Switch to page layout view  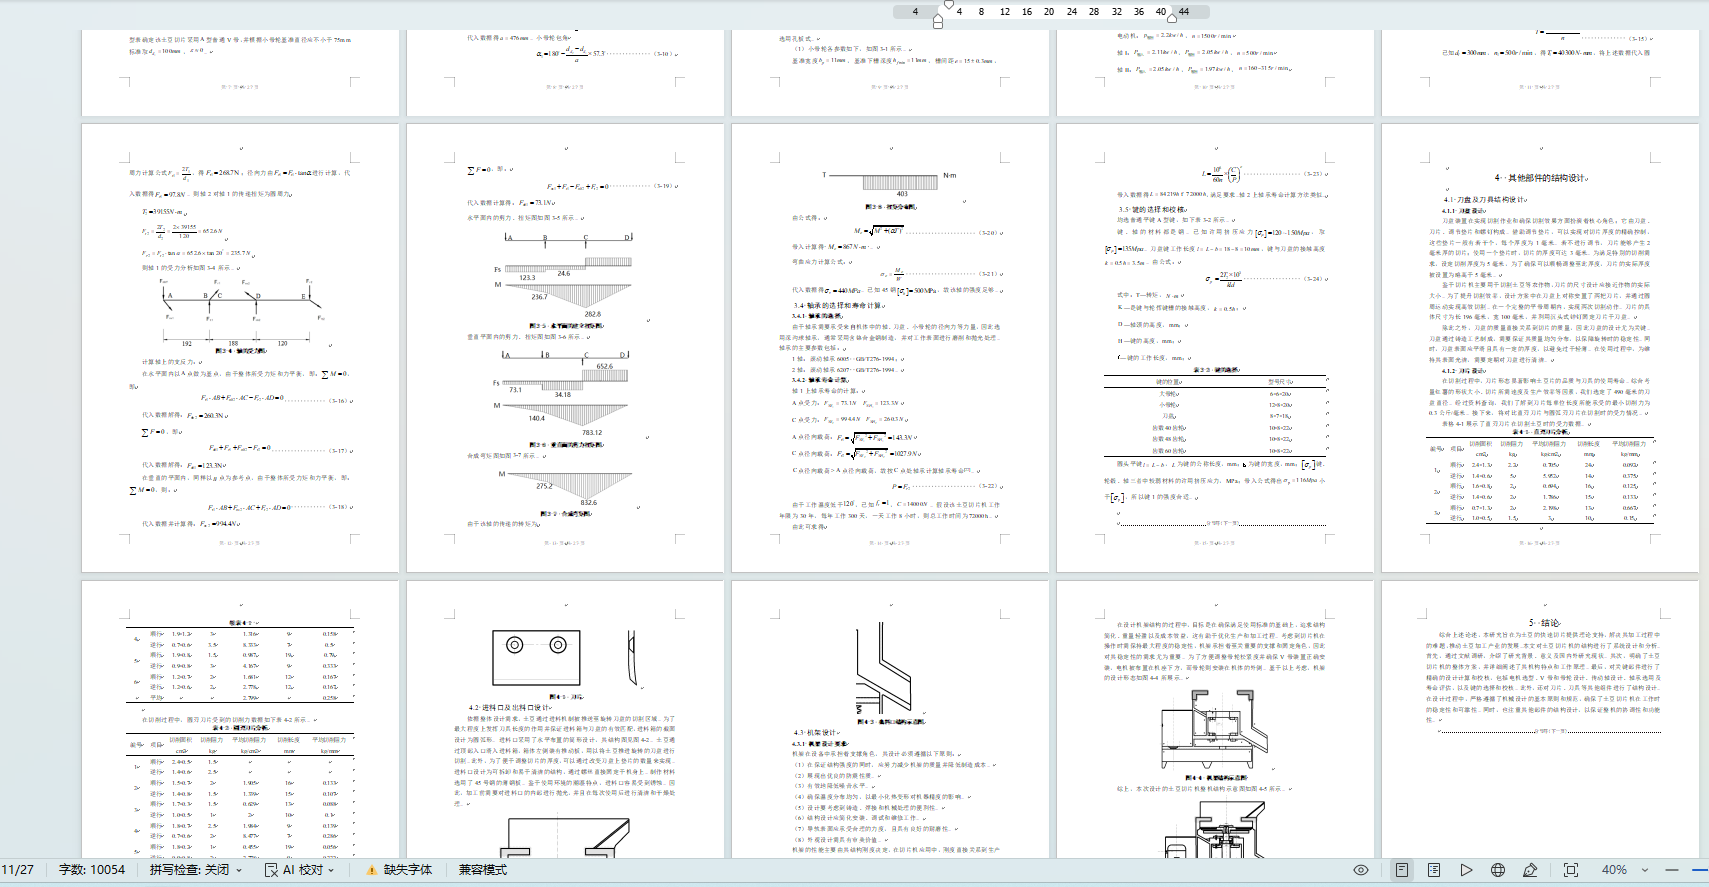point(1402,870)
